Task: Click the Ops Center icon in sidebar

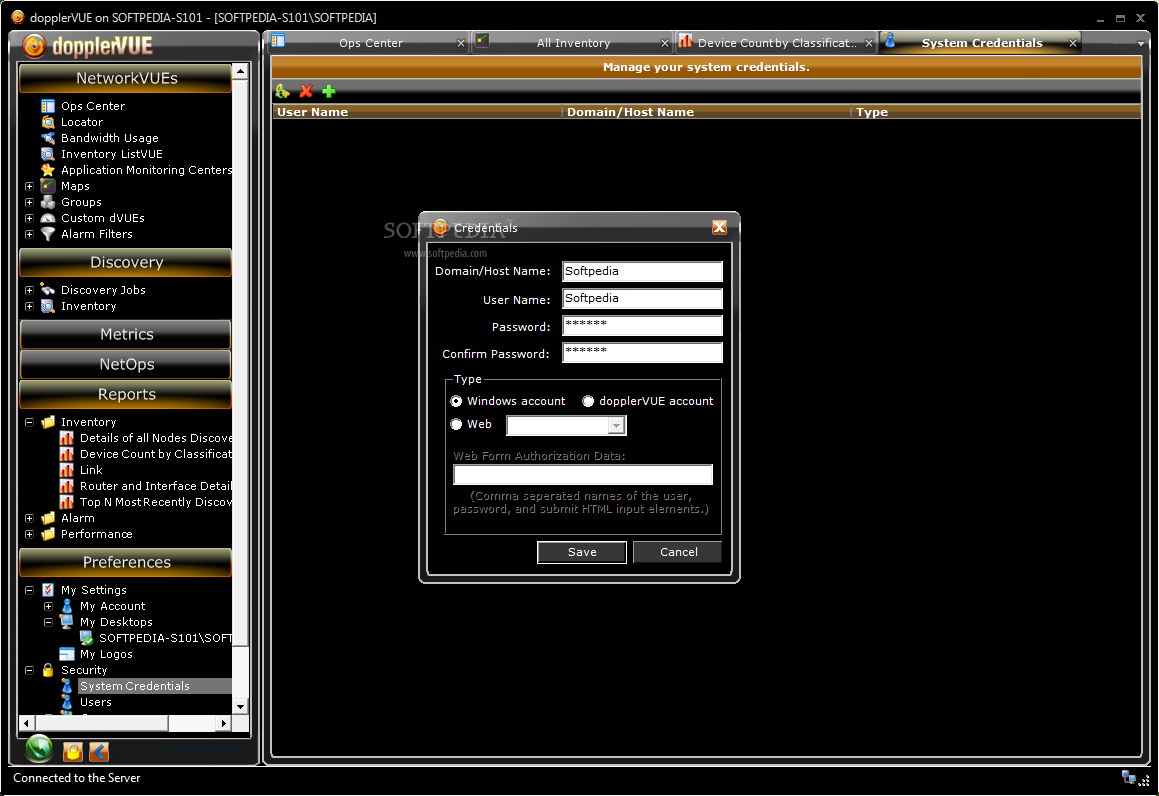Action: [48, 106]
